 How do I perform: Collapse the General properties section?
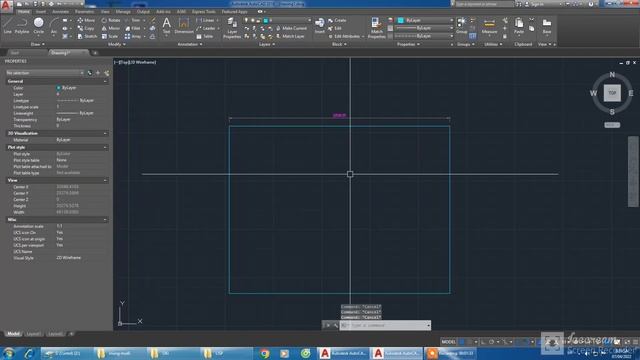click(105, 81)
